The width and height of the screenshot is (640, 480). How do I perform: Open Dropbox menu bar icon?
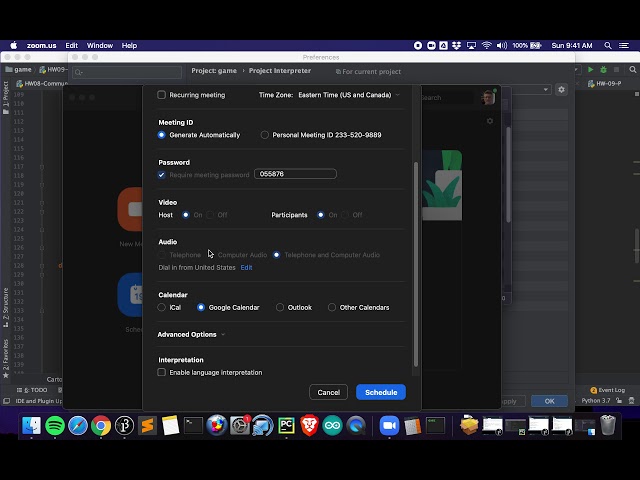tap(456, 45)
